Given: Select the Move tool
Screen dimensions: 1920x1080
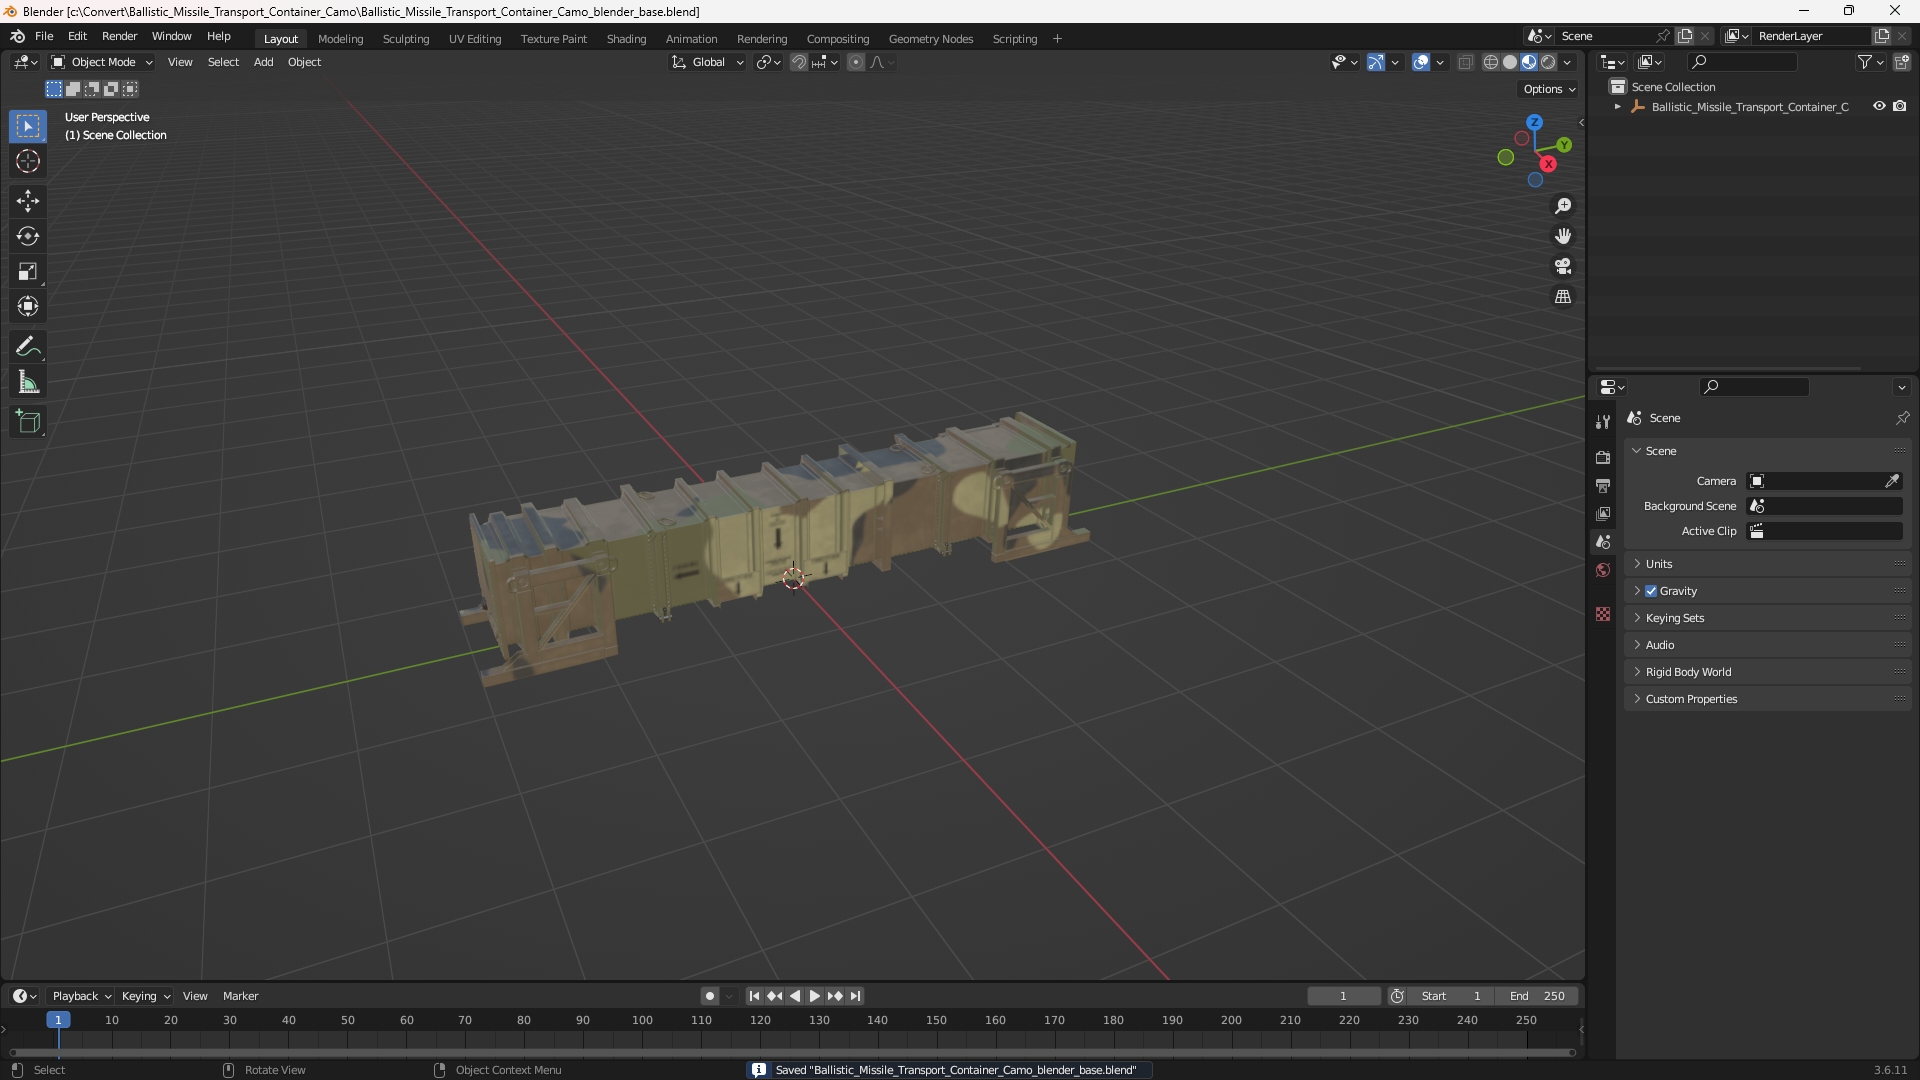Looking at the screenshot, I should [x=28, y=201].
